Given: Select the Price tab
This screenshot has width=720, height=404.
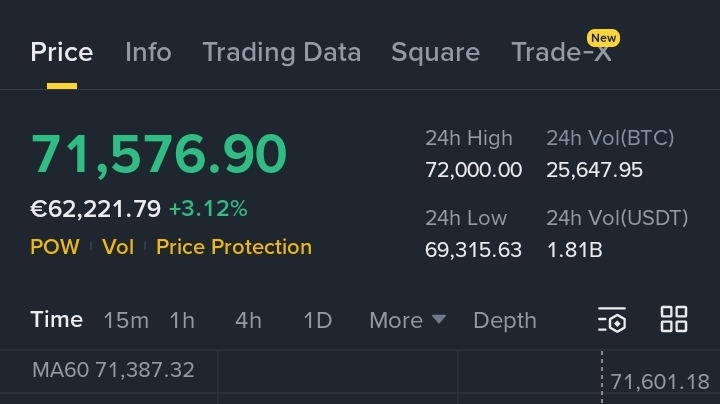Looking at the screenshot, I should tap(62, 52).
